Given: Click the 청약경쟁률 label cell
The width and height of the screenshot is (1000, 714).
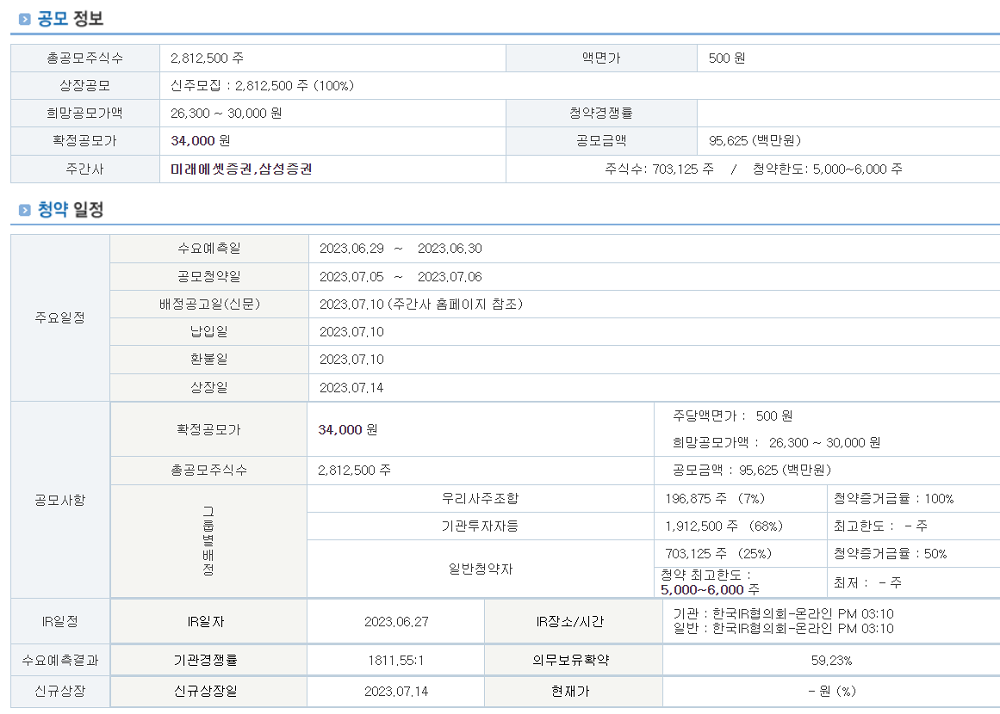Looking at the screenshot, I should pos(601,113).
